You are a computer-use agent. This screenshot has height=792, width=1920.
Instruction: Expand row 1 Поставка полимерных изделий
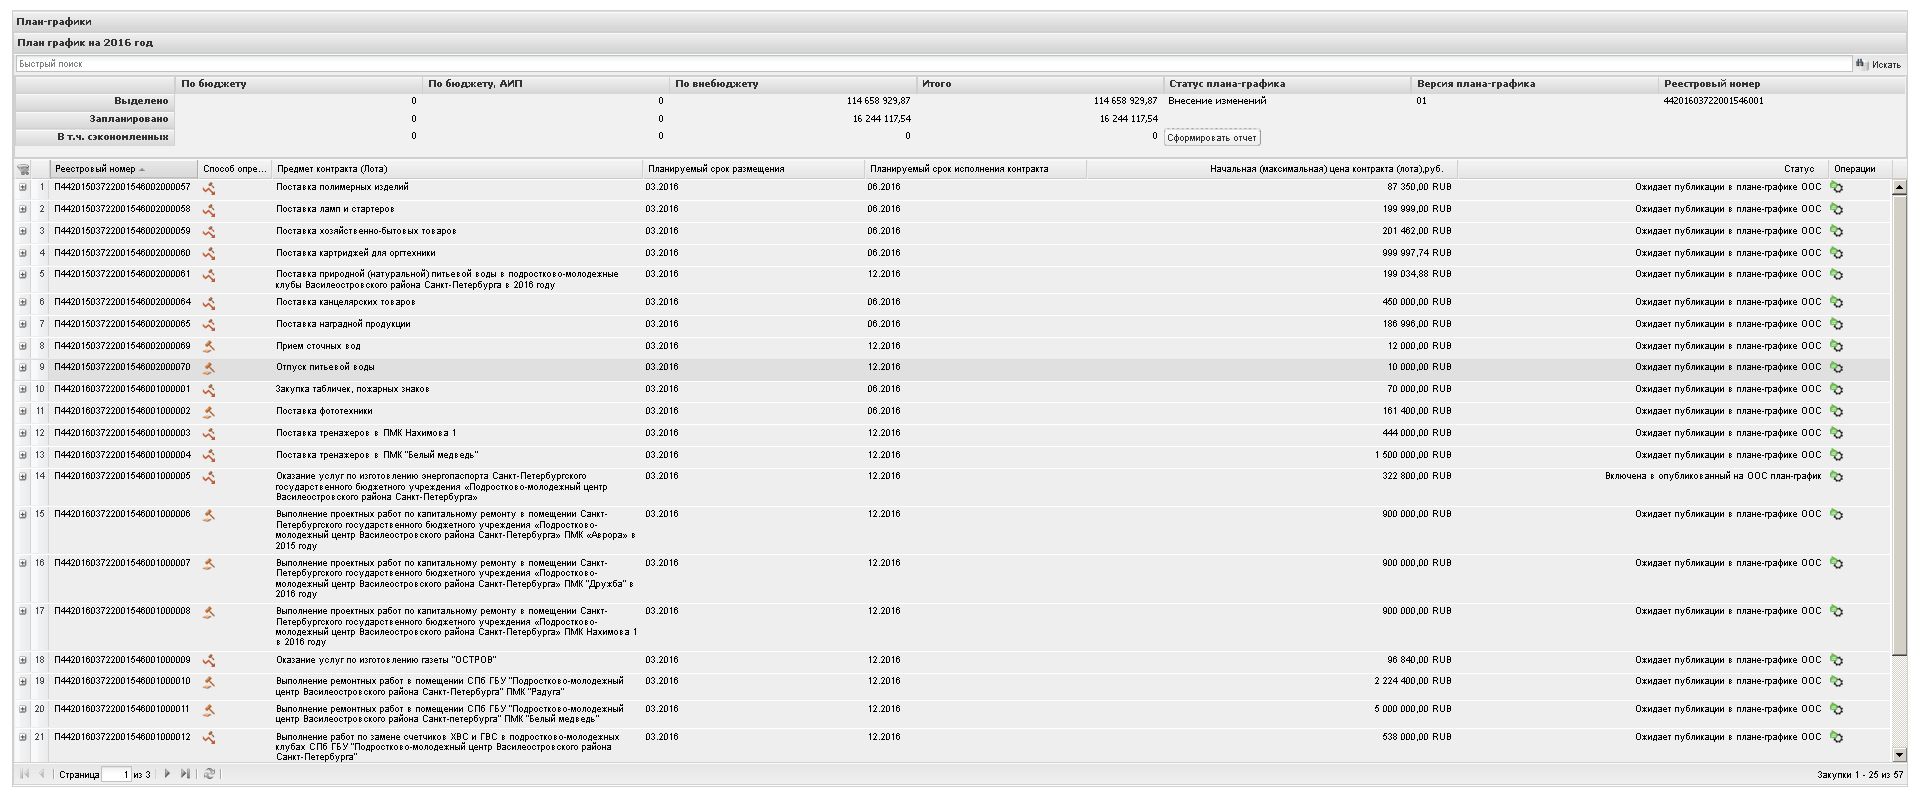pos(23,187)
